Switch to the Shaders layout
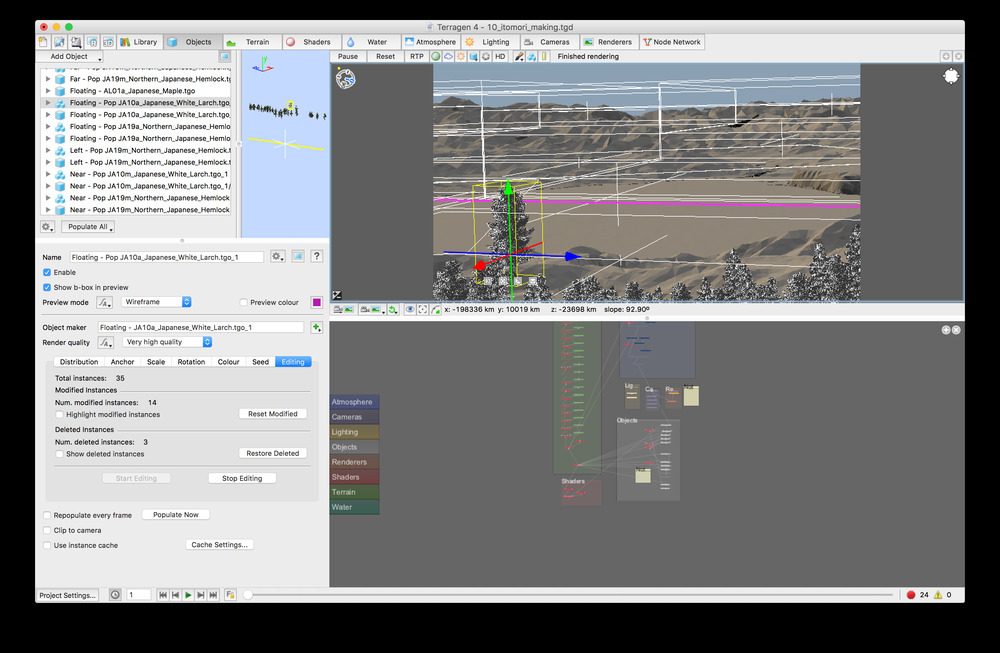The height and width of the screenshot is (653, 1000). (x=310, y=42)
